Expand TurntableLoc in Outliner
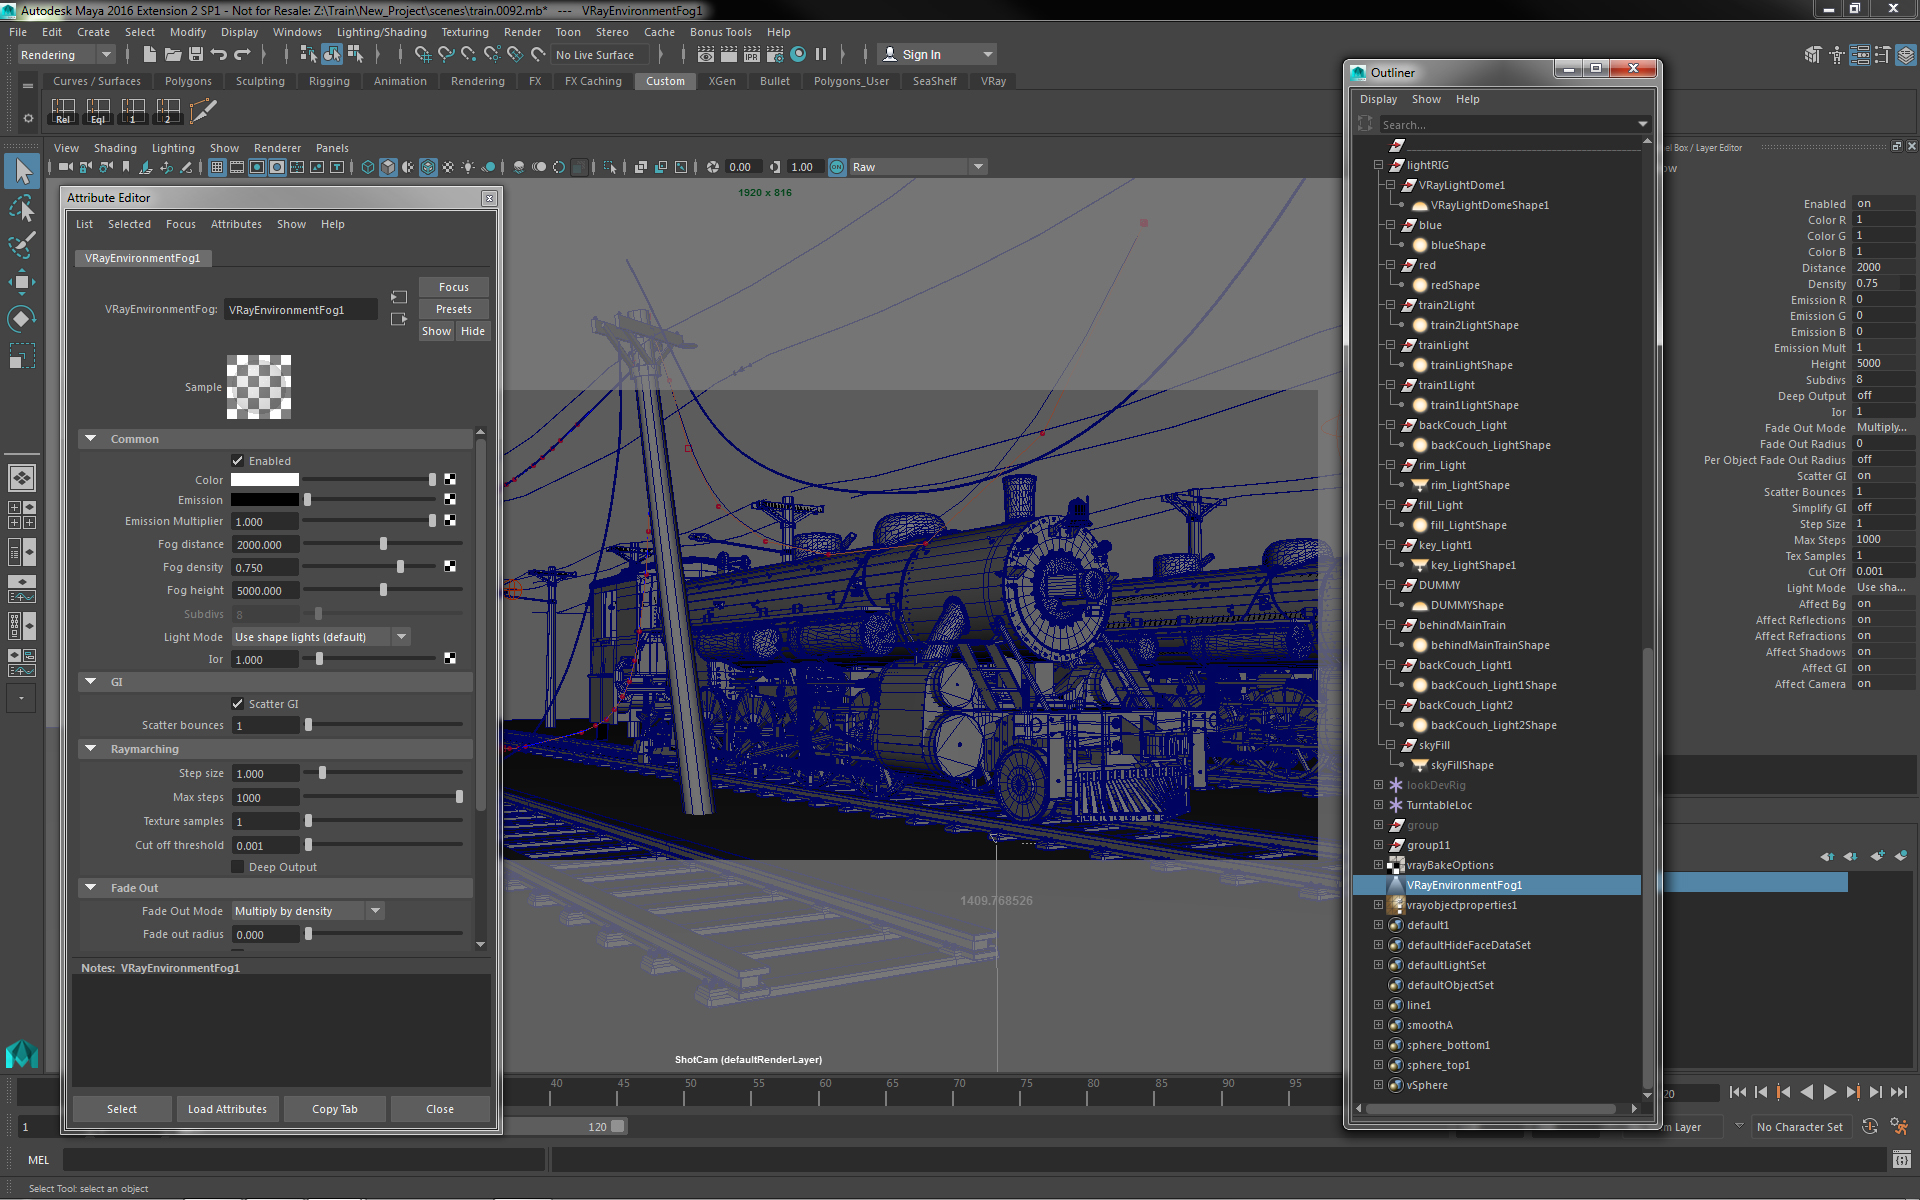 1378,805
